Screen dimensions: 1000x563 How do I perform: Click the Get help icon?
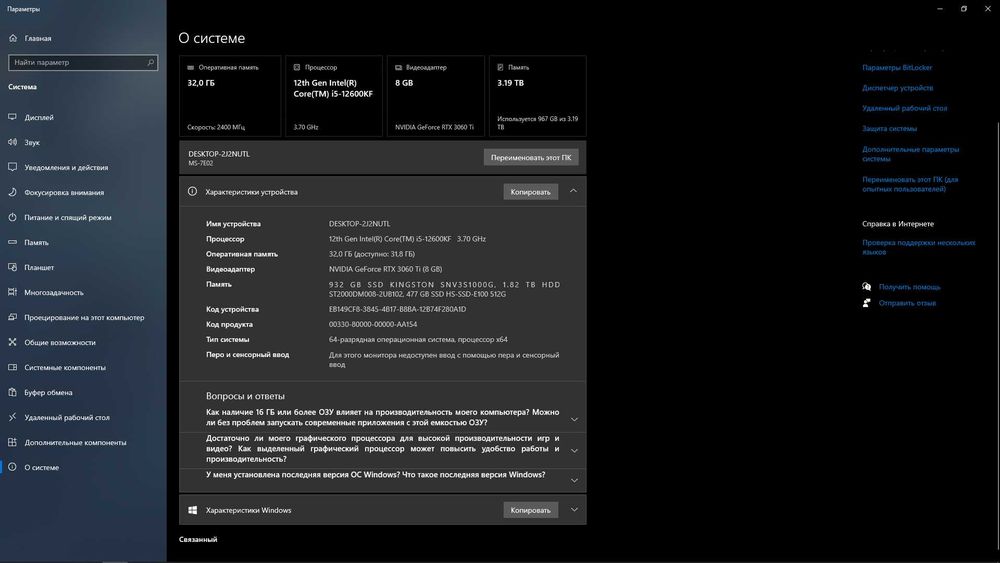click(x=866, y=287)
